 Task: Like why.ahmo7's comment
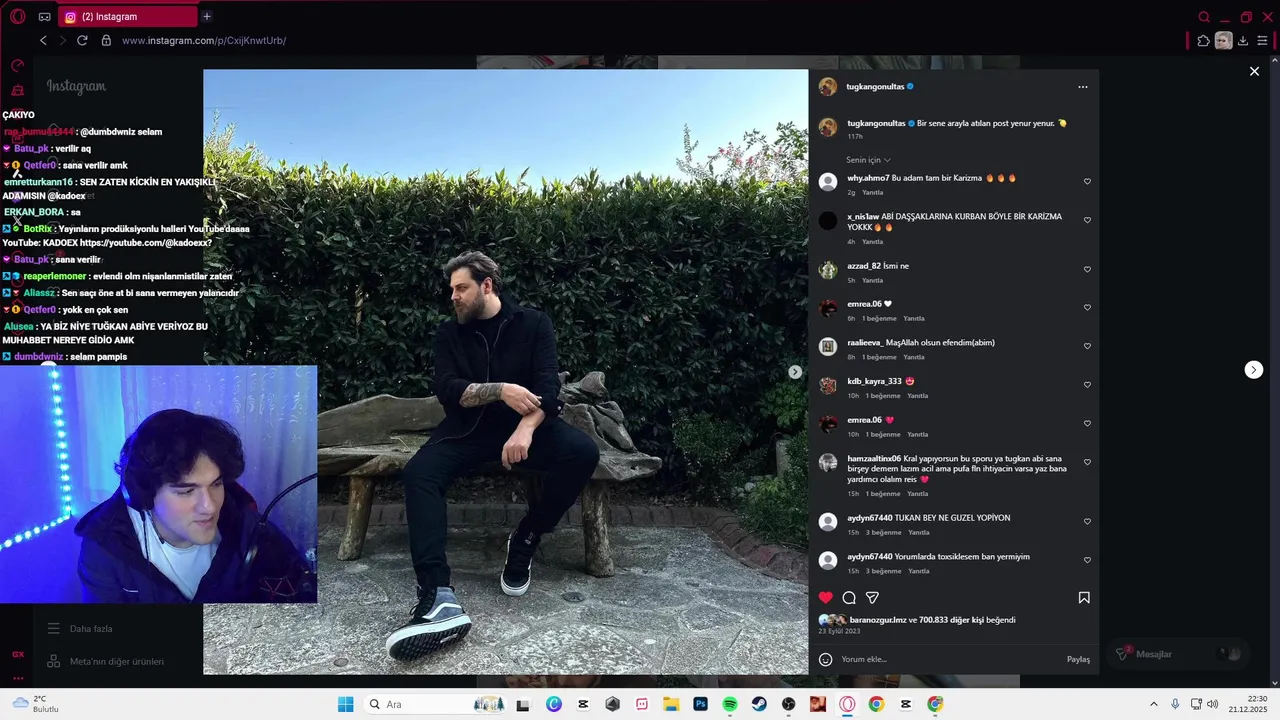click(x=1087, y=182)
